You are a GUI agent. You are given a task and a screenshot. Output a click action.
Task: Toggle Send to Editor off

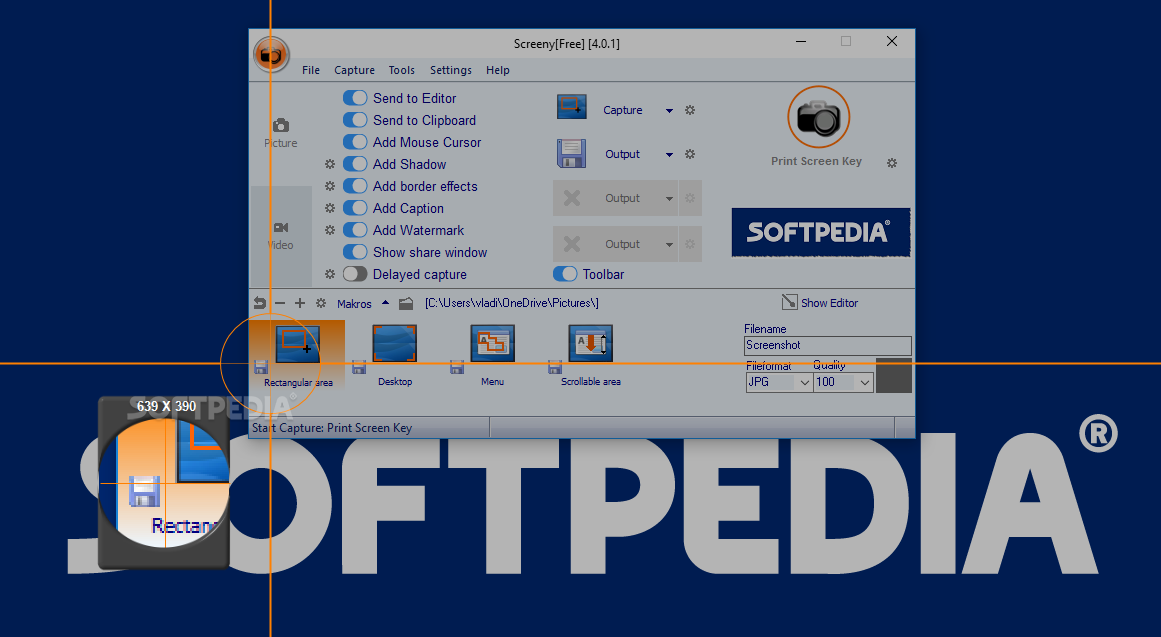(355, 98)
